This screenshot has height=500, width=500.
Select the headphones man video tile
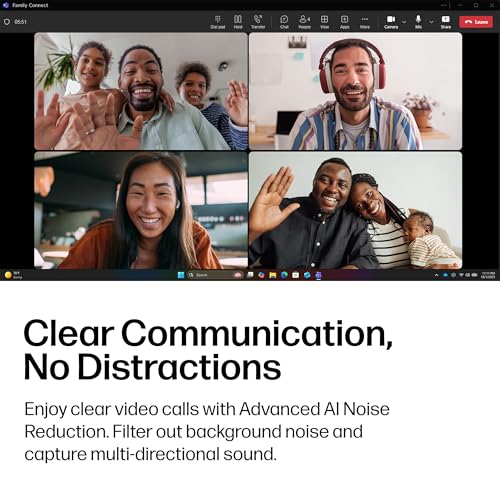coord(355,91)
